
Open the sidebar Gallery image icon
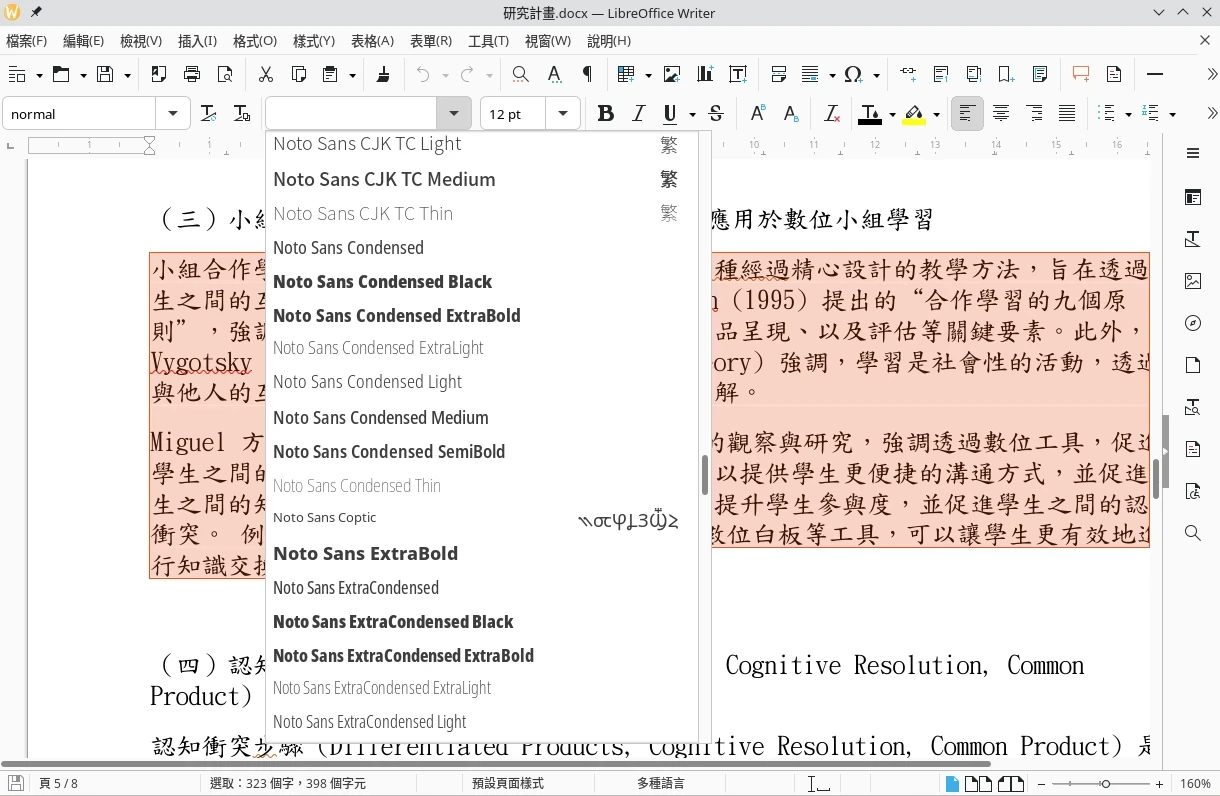point(1192,281)
